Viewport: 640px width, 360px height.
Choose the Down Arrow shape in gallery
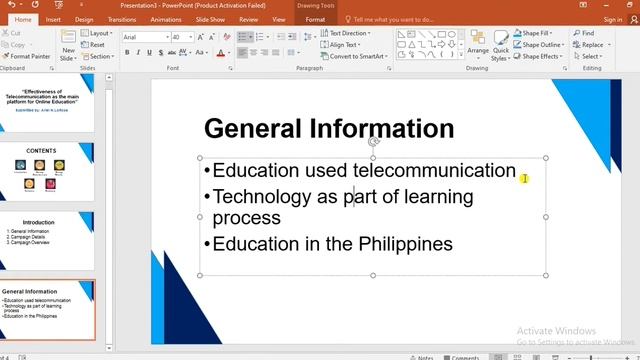point(451,44)
